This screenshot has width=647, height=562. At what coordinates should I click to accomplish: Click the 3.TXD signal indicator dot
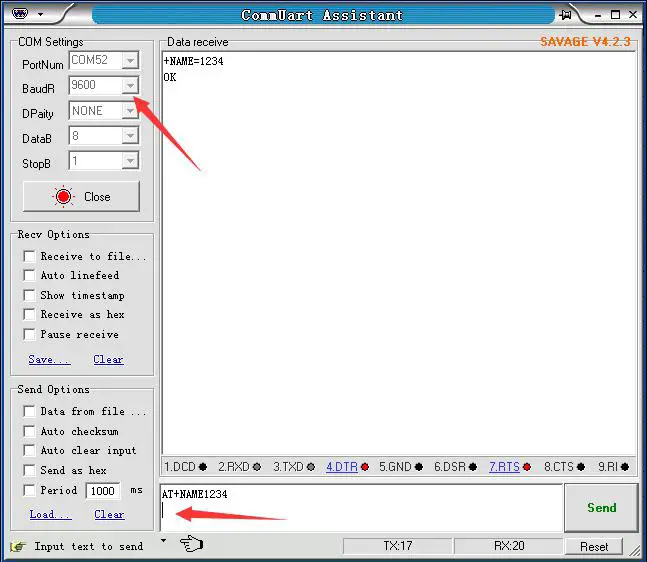click(311, 467)
